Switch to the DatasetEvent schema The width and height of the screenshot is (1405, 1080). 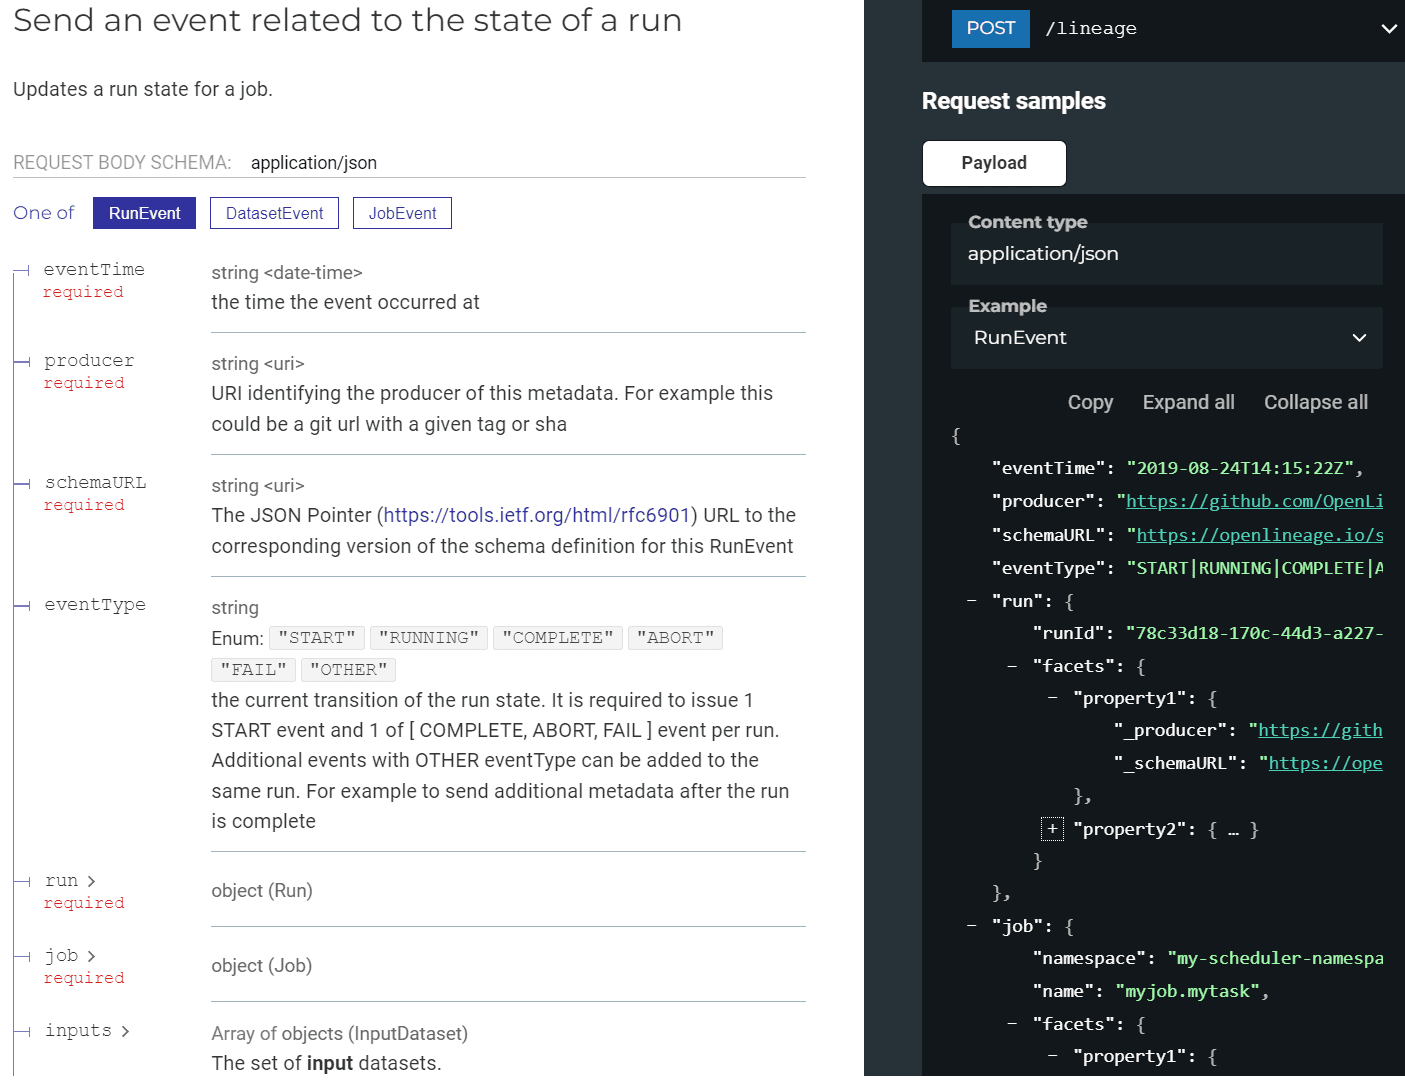(274, 213)
